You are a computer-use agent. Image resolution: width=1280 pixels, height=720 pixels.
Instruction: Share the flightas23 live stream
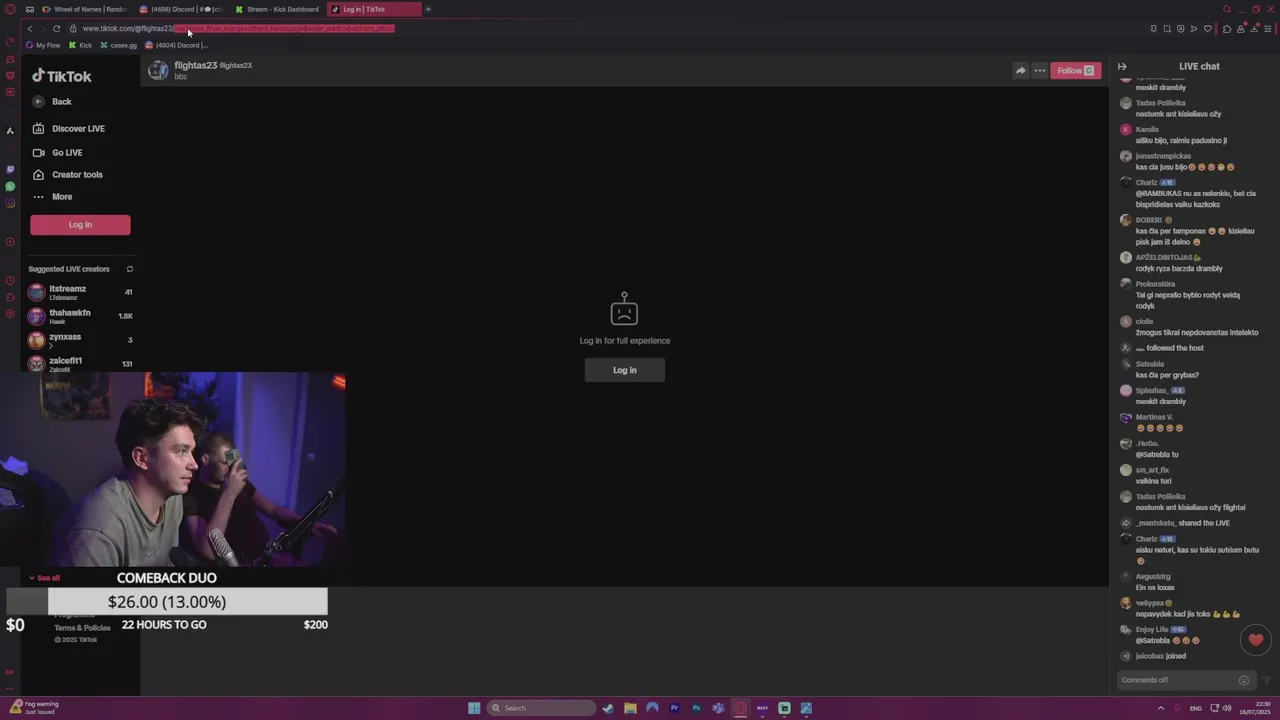click(1020, 70)
